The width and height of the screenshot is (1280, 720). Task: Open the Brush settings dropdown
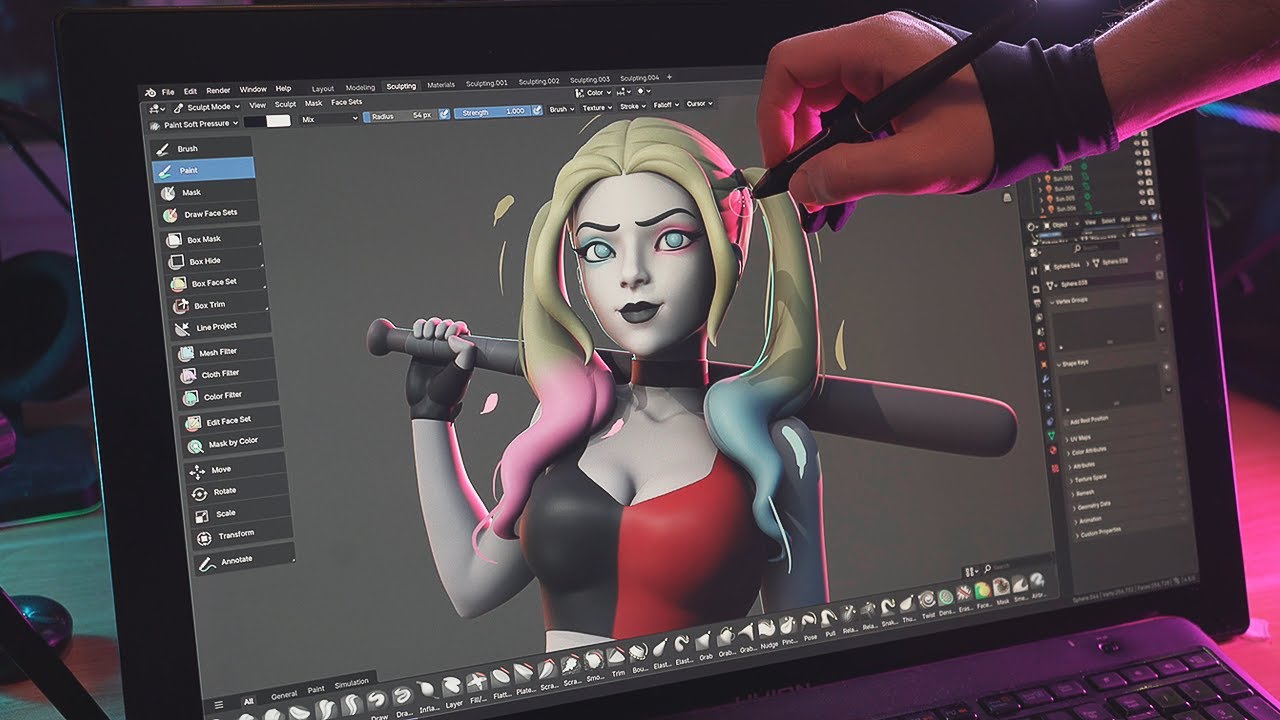click(x=561, y=109)
